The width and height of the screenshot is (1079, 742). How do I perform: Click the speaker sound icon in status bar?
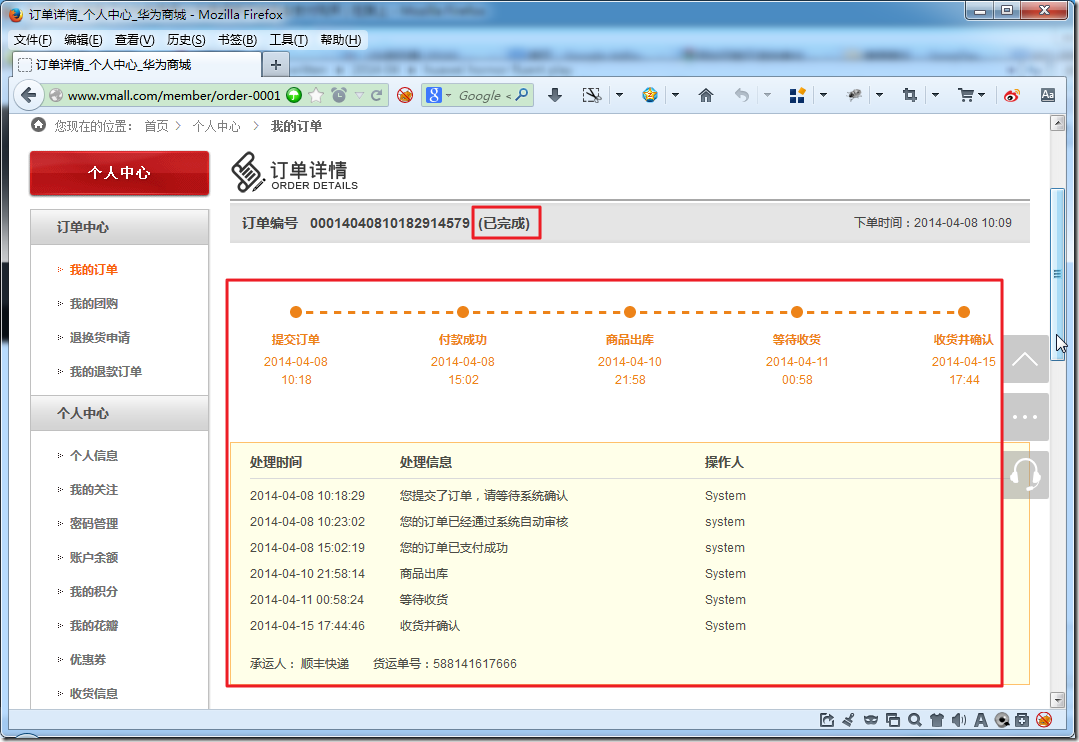(x=959, y=720)
